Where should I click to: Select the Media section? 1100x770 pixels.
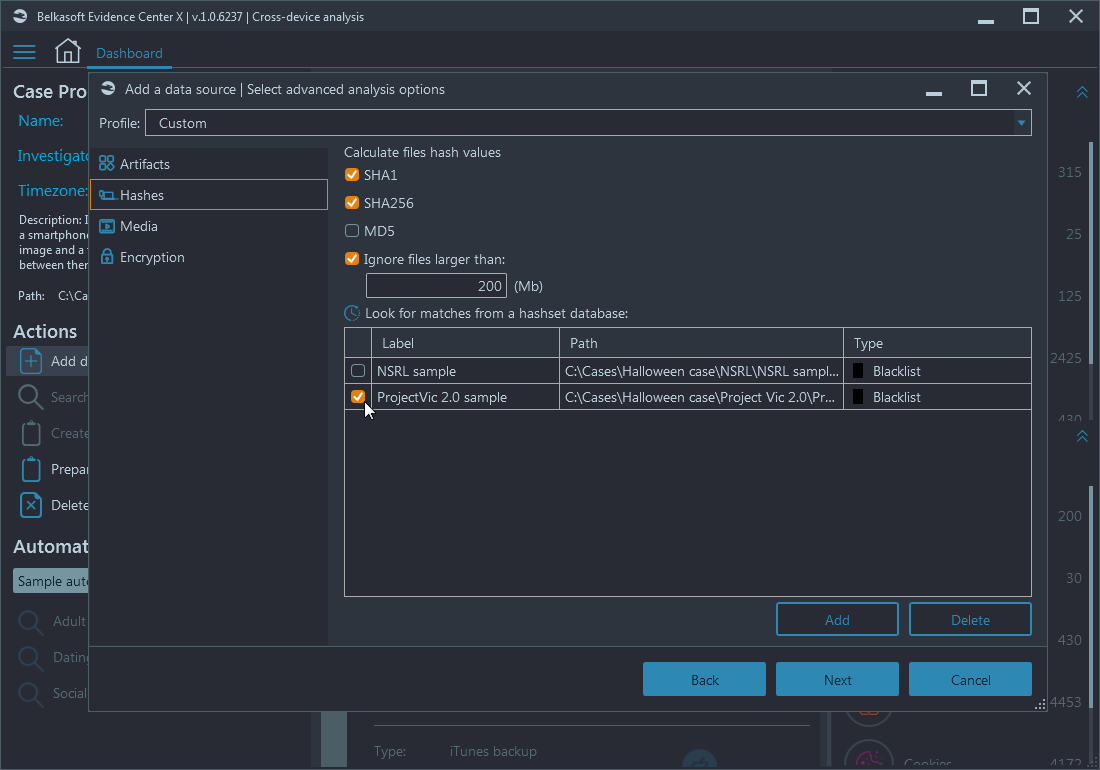[209, 226]
